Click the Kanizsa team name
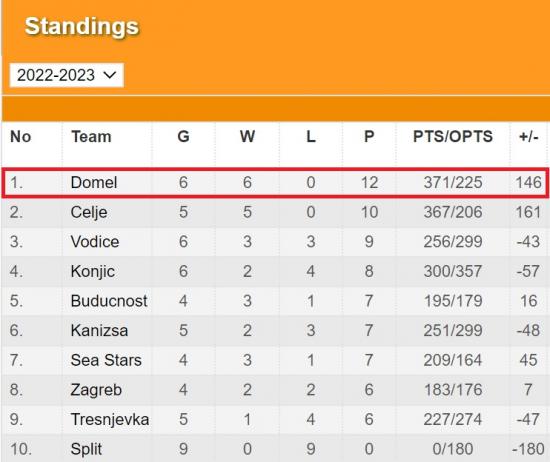Viewport: 550px width, 462px height. click(99, 330)
